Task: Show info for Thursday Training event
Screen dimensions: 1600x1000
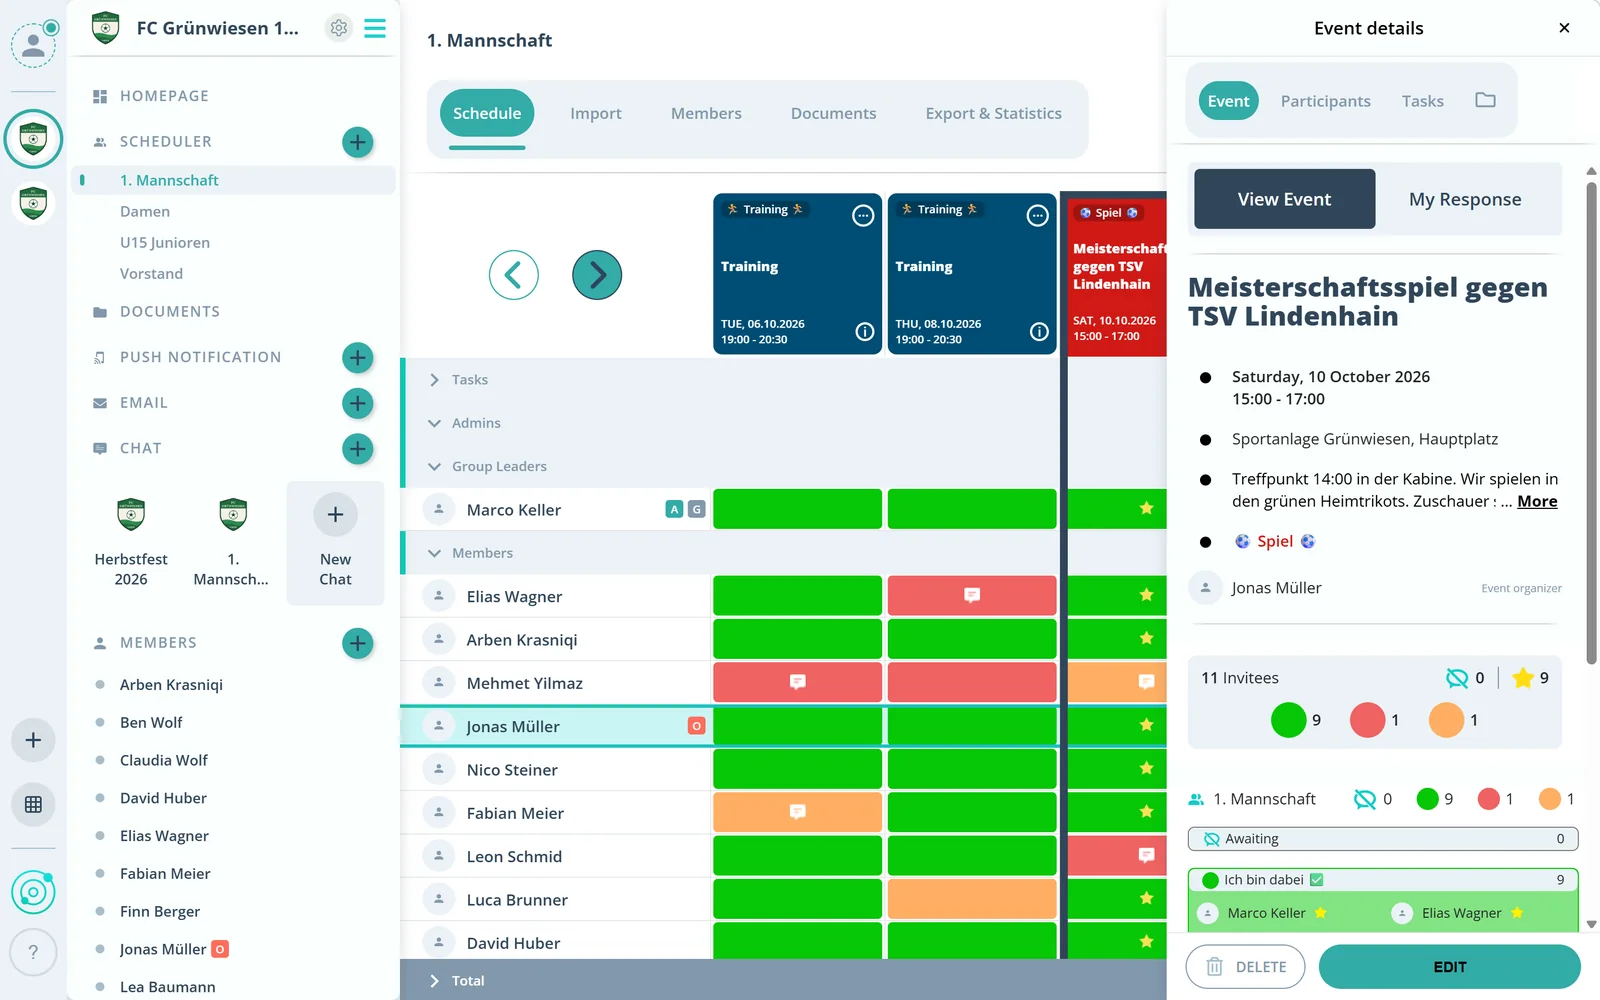Action: [x=1039, y=332]
